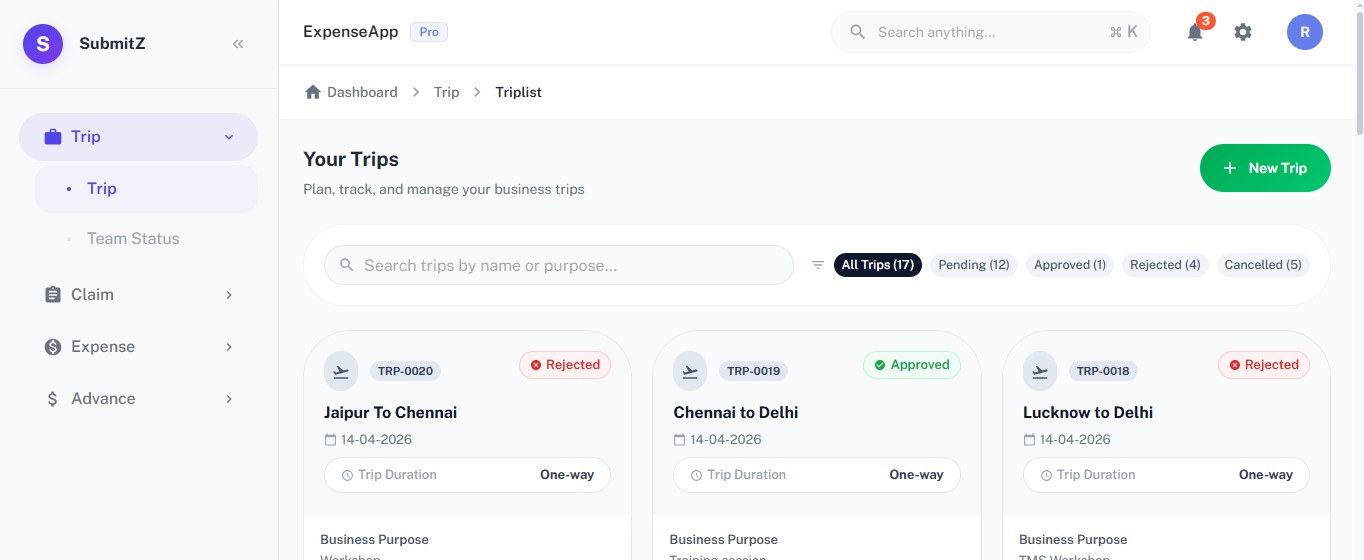The image size is (1364, 560).
Task: Collapse the Trip sidebar section
Action: click(x=138, y=137)
